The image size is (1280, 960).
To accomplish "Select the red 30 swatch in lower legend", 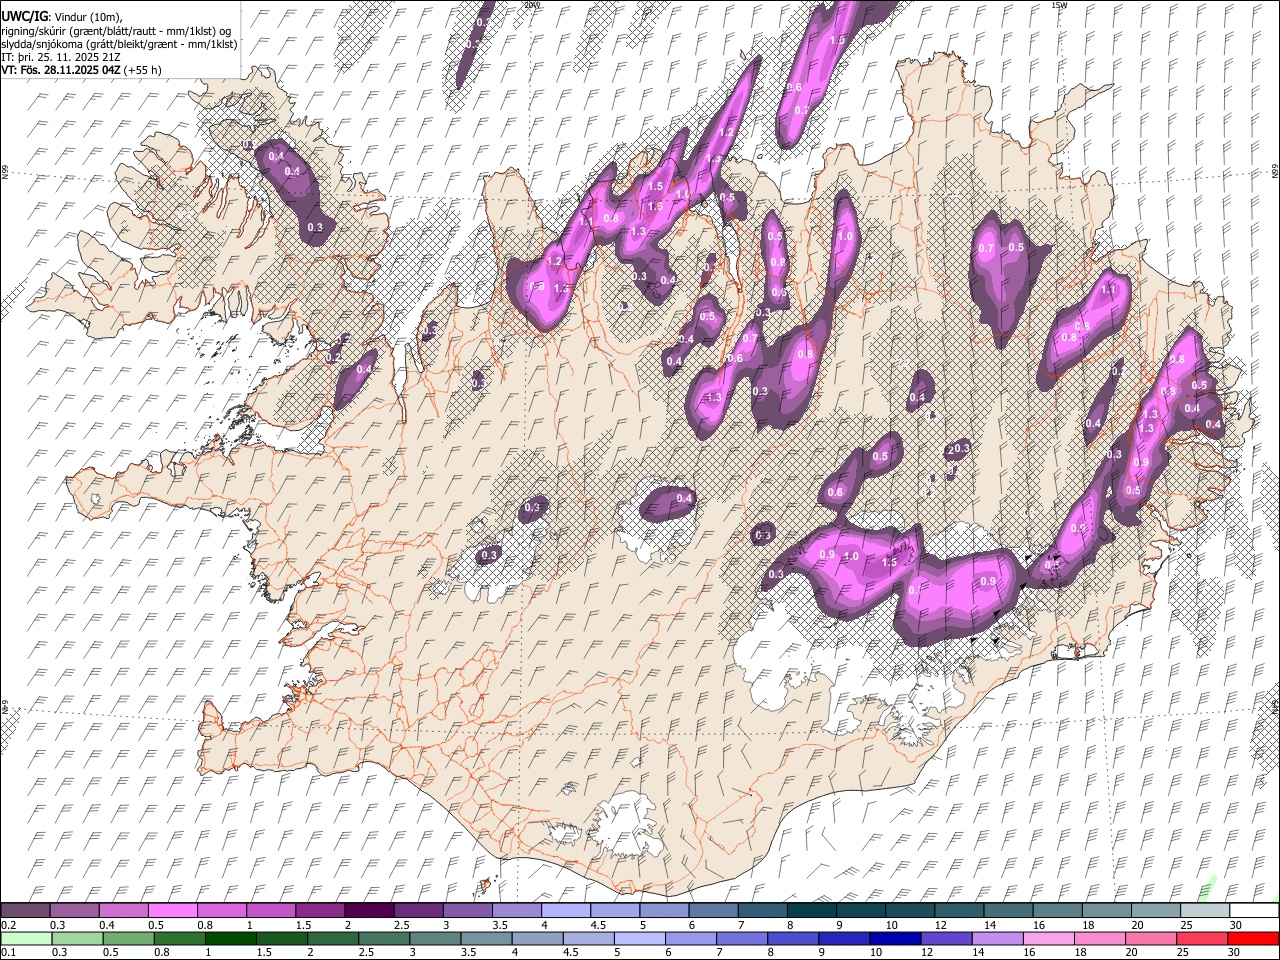I will tap(1252, 938).
